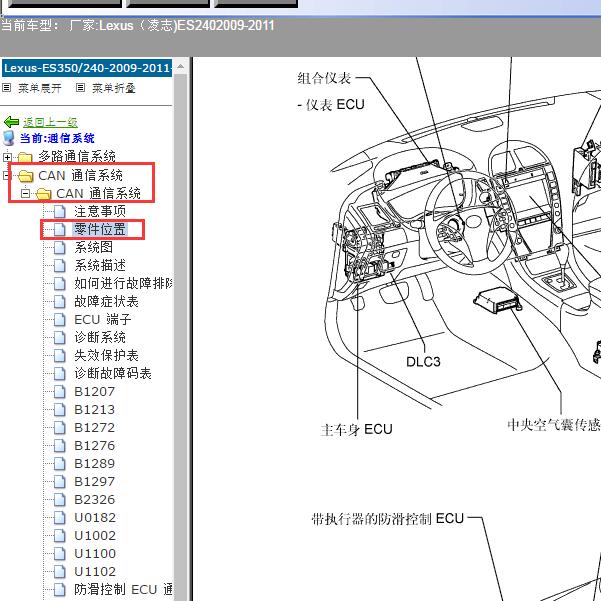Click the document icon beside U1102
The width and height of the screenshot is (601, 601).
(x=59, y=571)
